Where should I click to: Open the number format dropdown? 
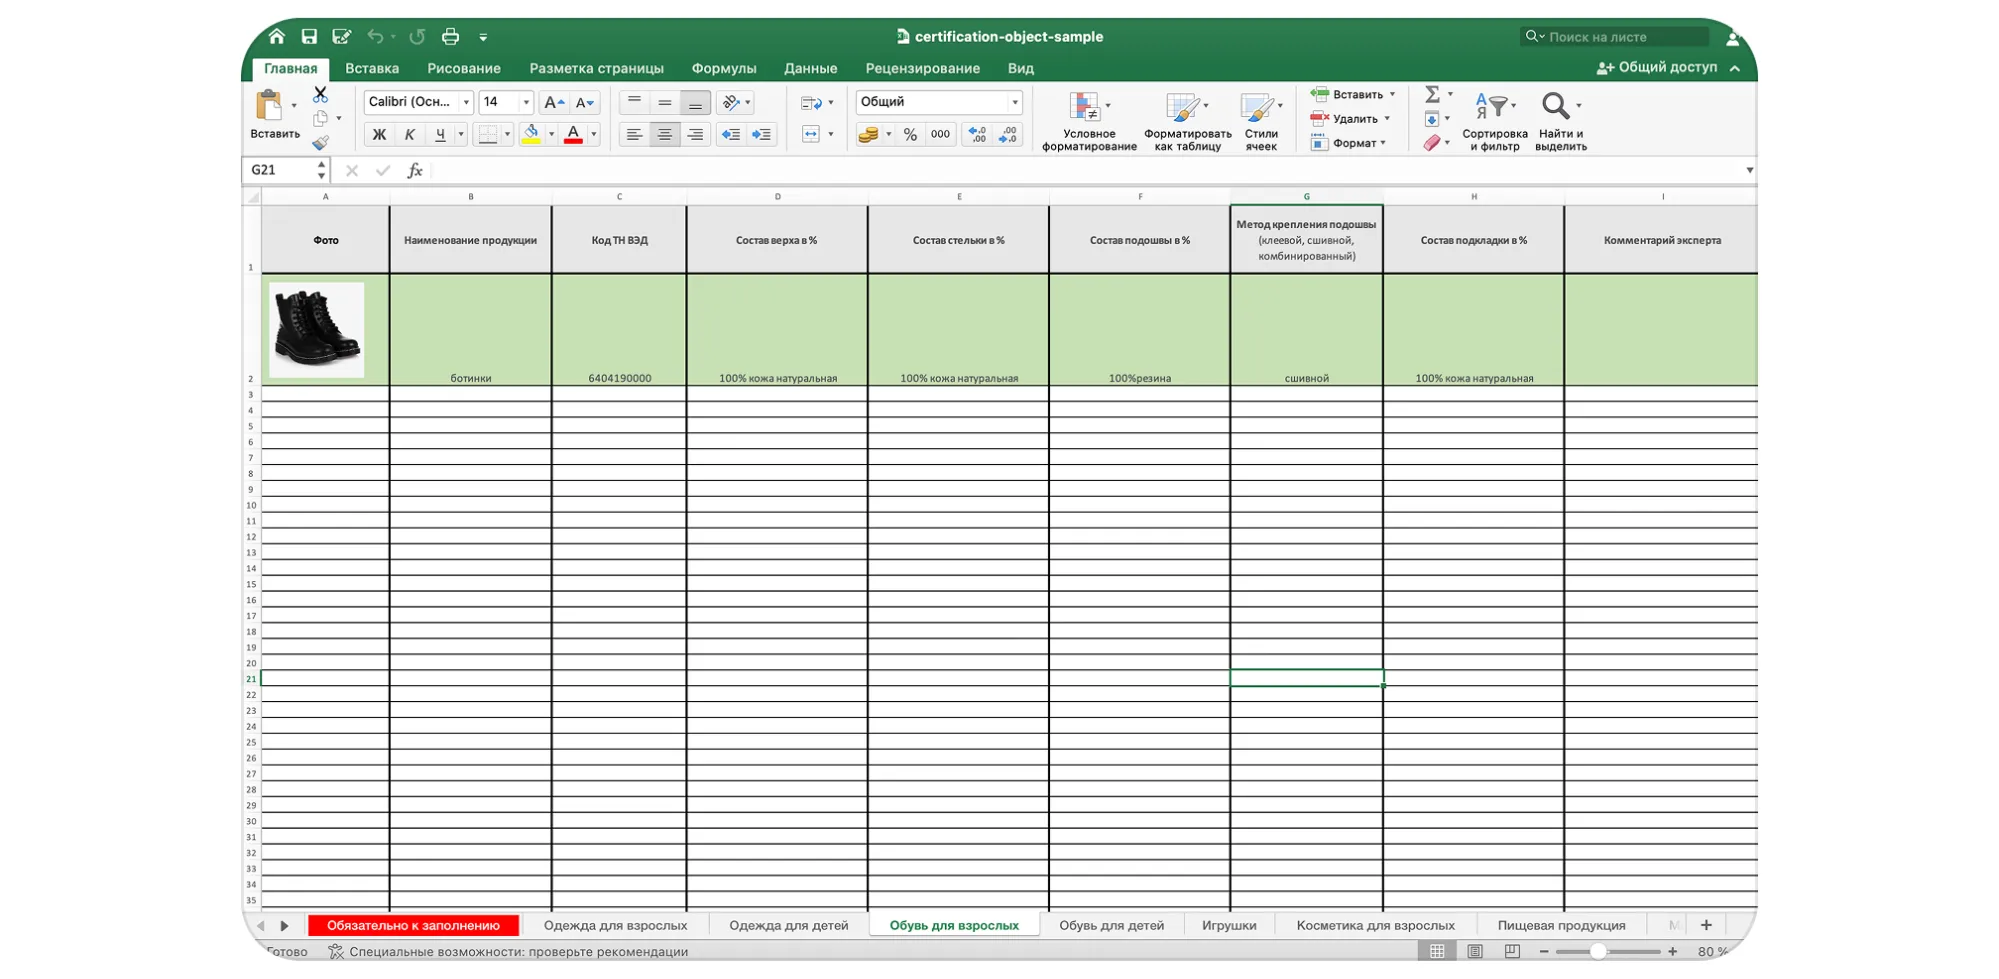pos(1014,102)
